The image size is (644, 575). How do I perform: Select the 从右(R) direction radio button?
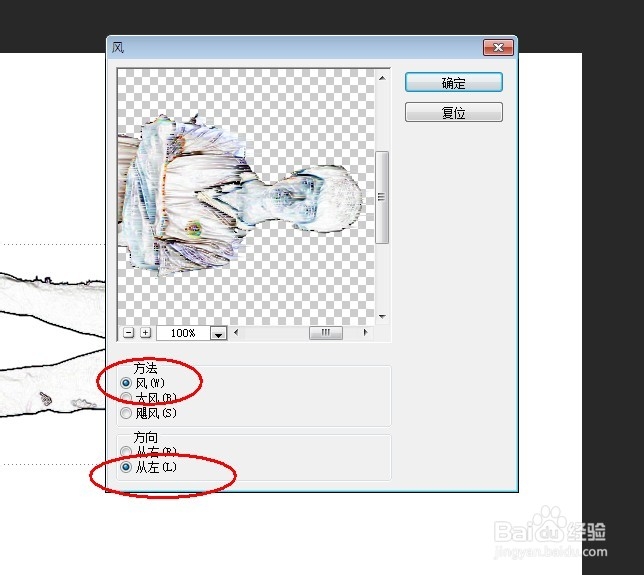(x=126, y=452)
